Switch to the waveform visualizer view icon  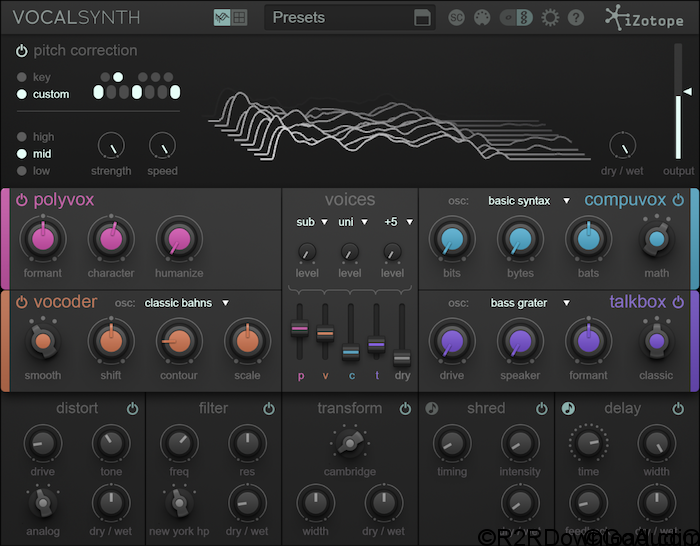[x=222, y=18]
